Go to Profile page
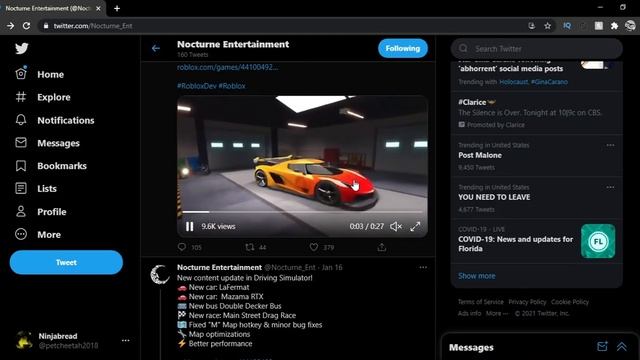The height and width of the screenshot is (360, 640). [x=41, y=212]
